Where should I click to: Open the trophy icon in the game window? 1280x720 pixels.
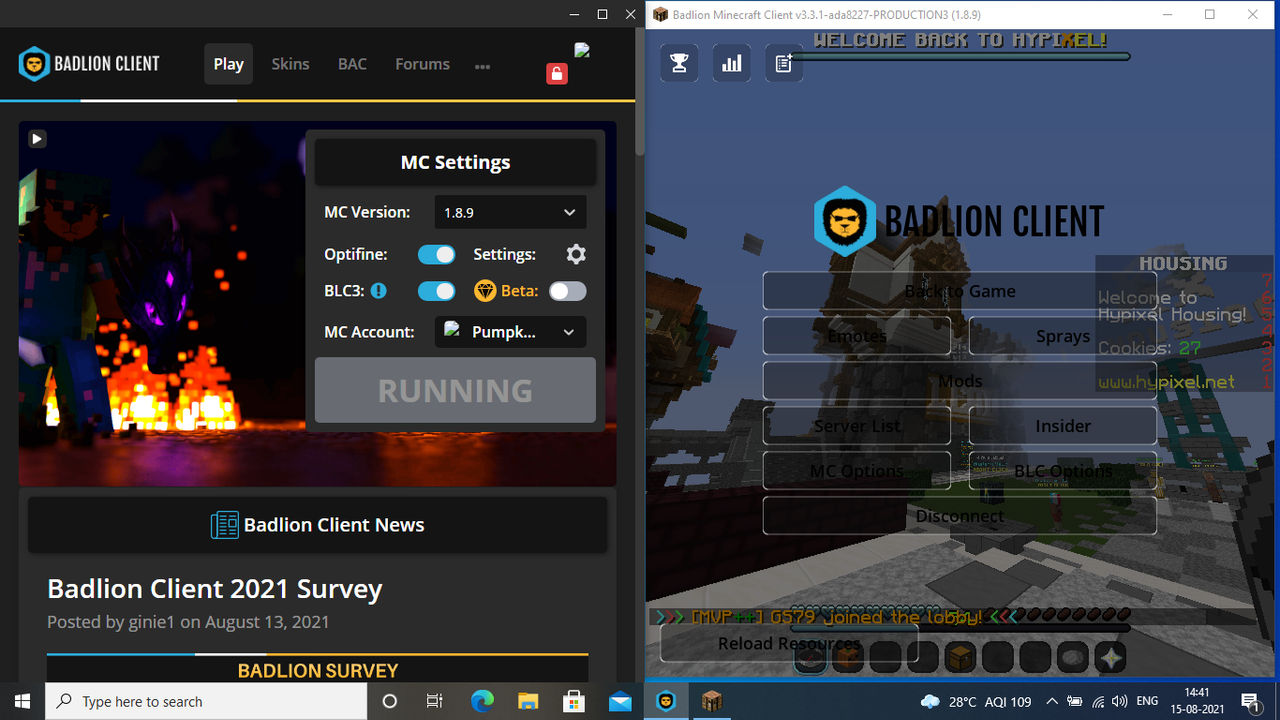click(679, 63)
